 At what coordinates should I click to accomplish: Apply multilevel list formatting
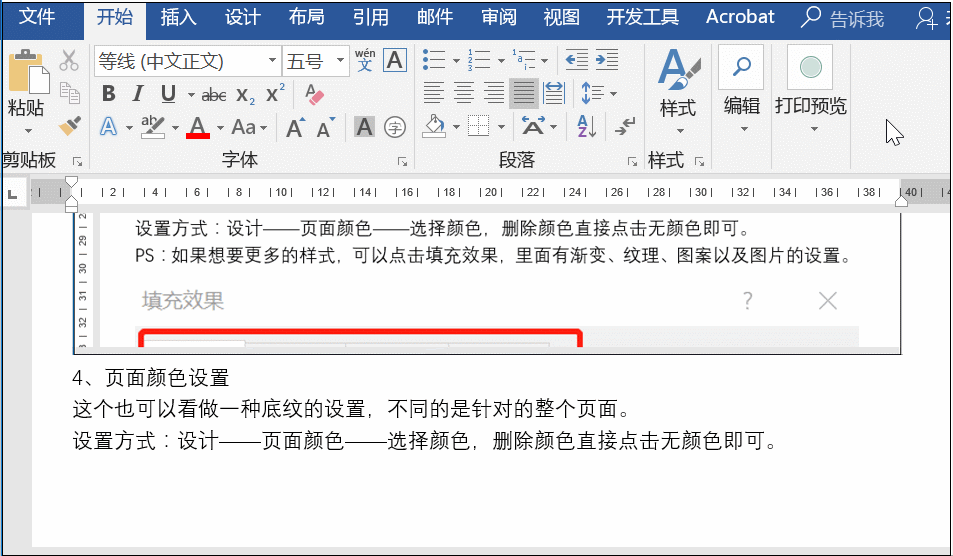pos(523,60)
